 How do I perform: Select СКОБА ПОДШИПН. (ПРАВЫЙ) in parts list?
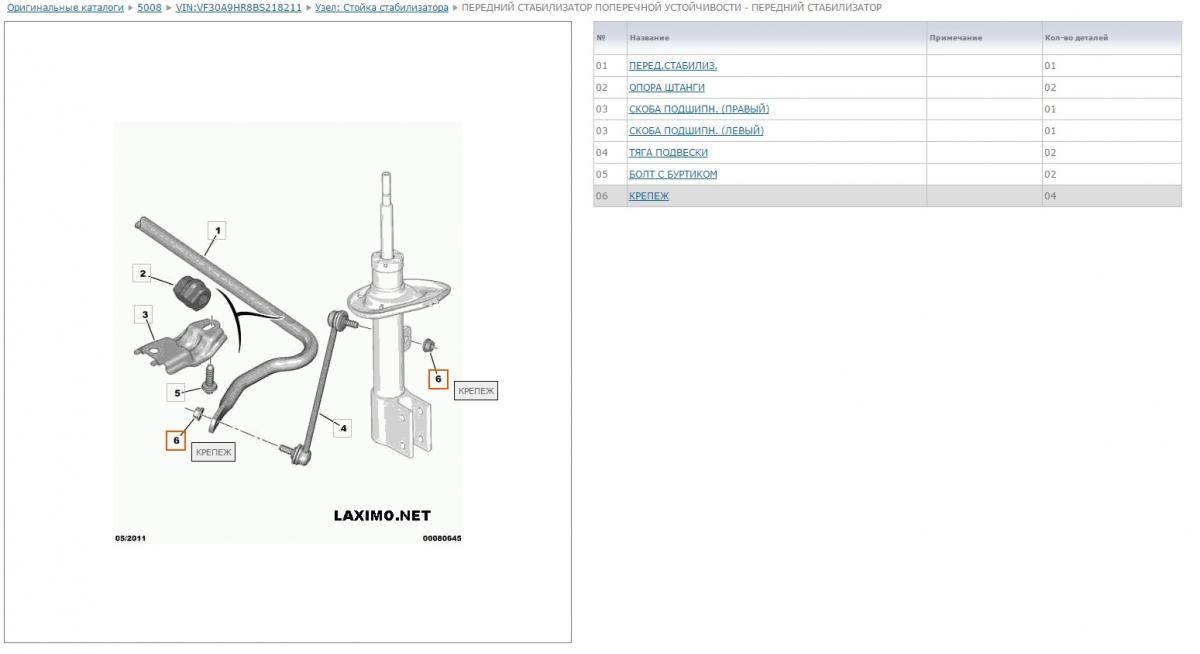click(698, 109)
